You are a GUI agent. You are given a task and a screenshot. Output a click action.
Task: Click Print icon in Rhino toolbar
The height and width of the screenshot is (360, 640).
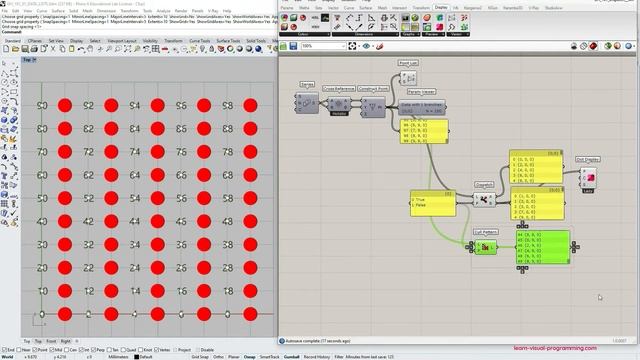tap(34, 49)
